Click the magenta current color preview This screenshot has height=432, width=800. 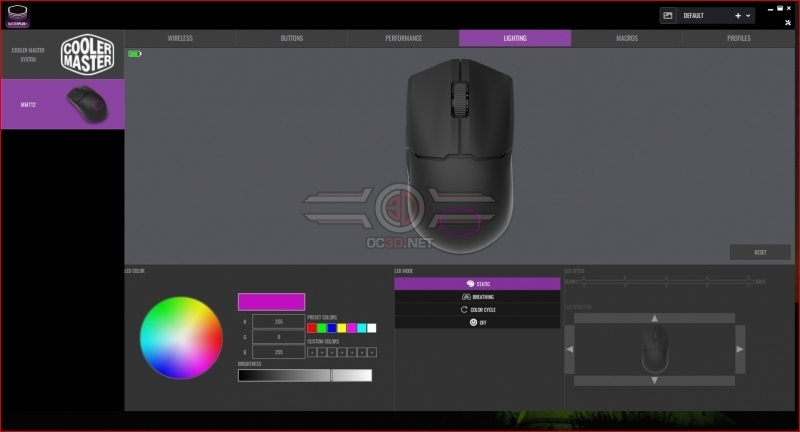[271, 302]
